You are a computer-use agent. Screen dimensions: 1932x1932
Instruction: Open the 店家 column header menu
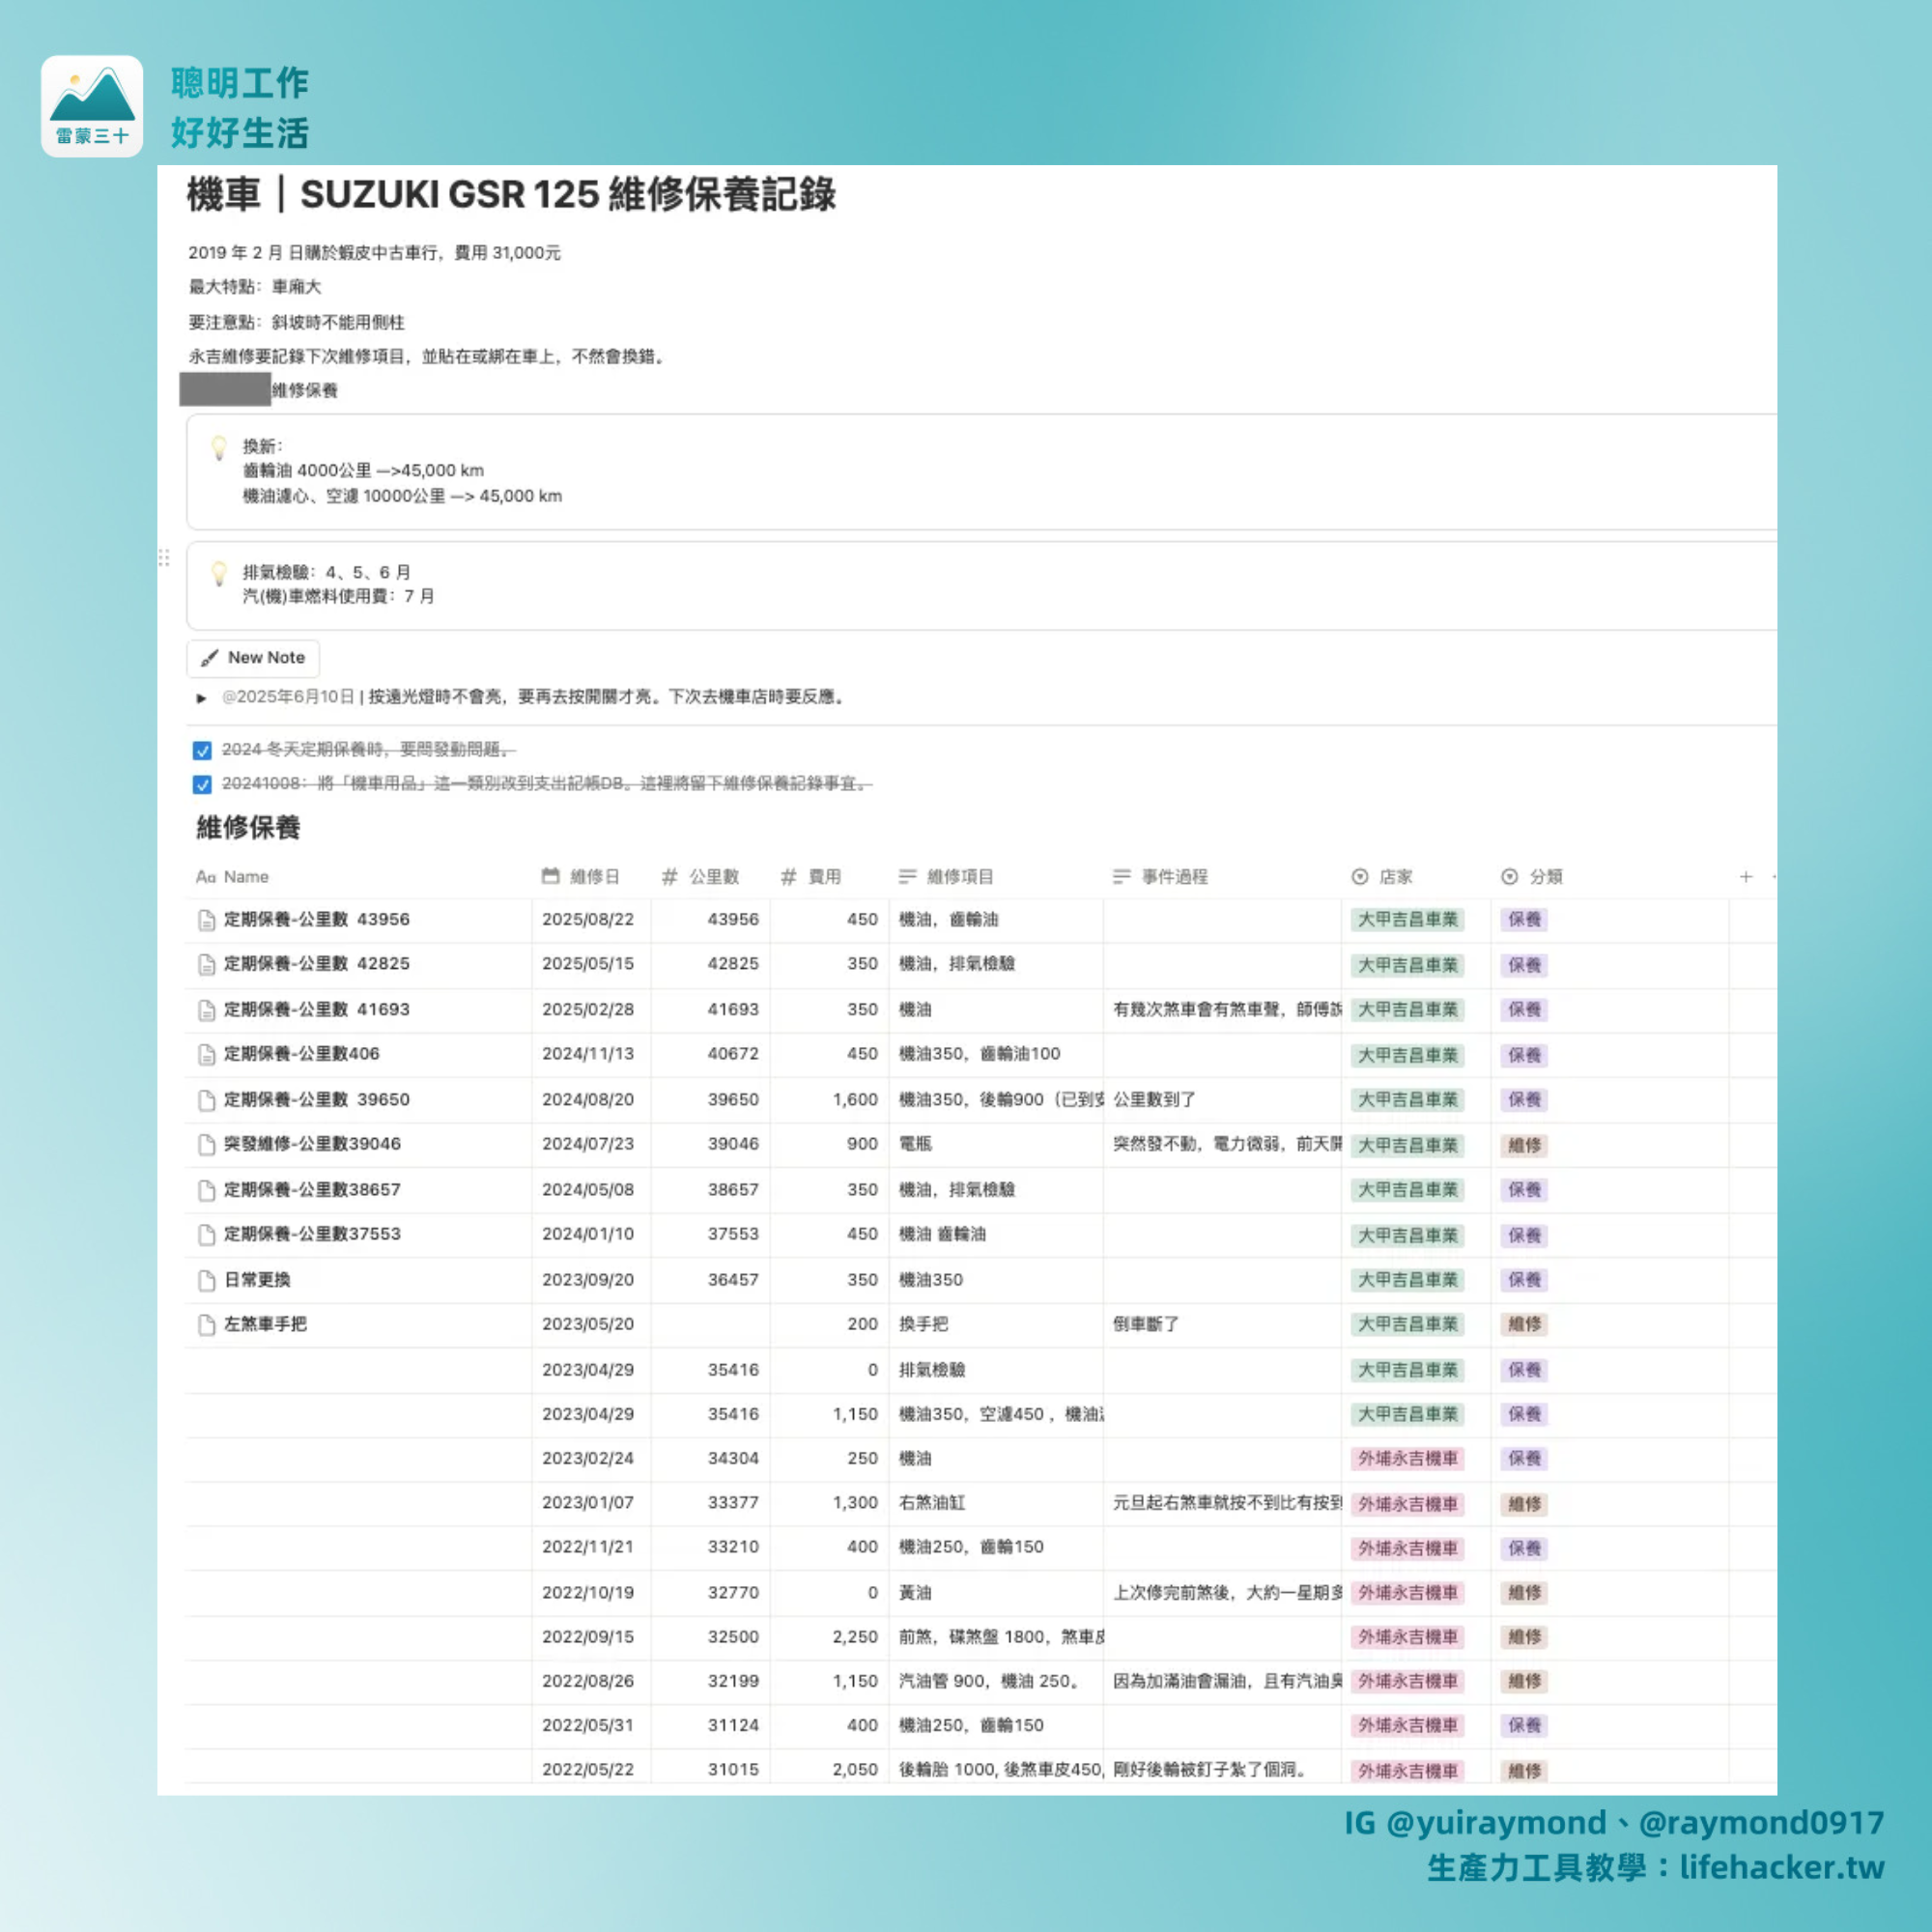1394,877
